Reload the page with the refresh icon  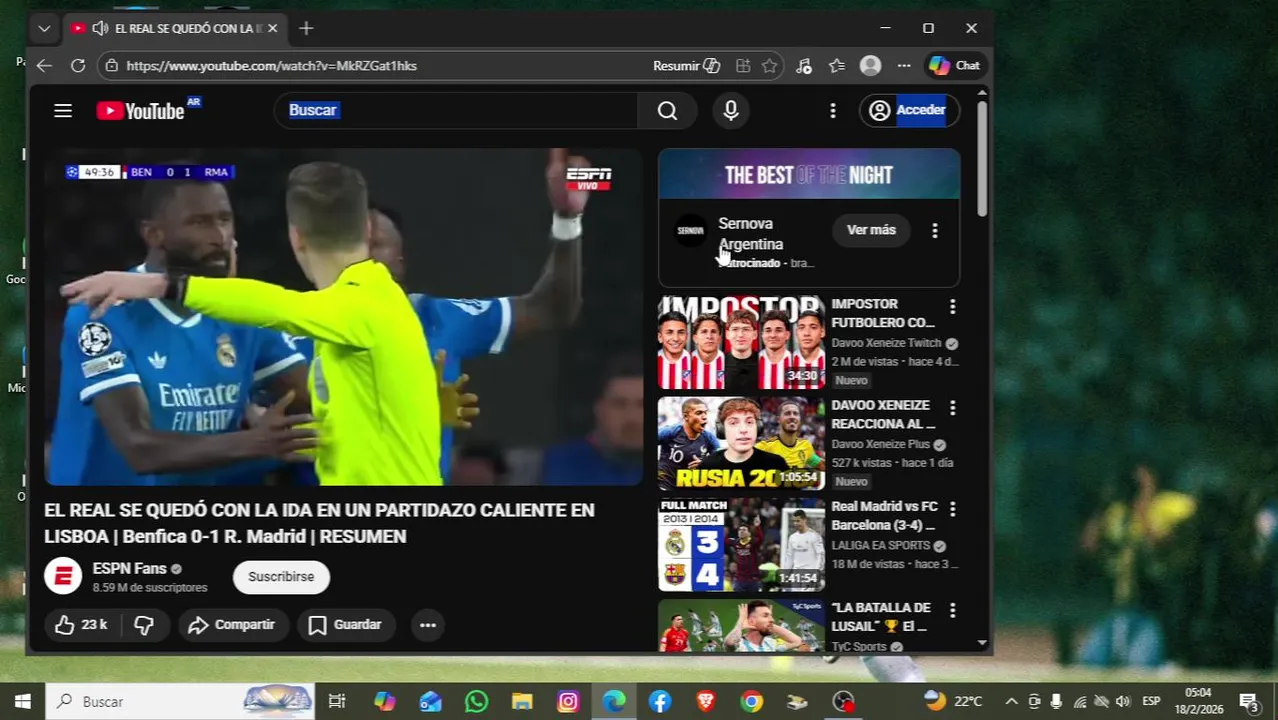coord(78,66)
